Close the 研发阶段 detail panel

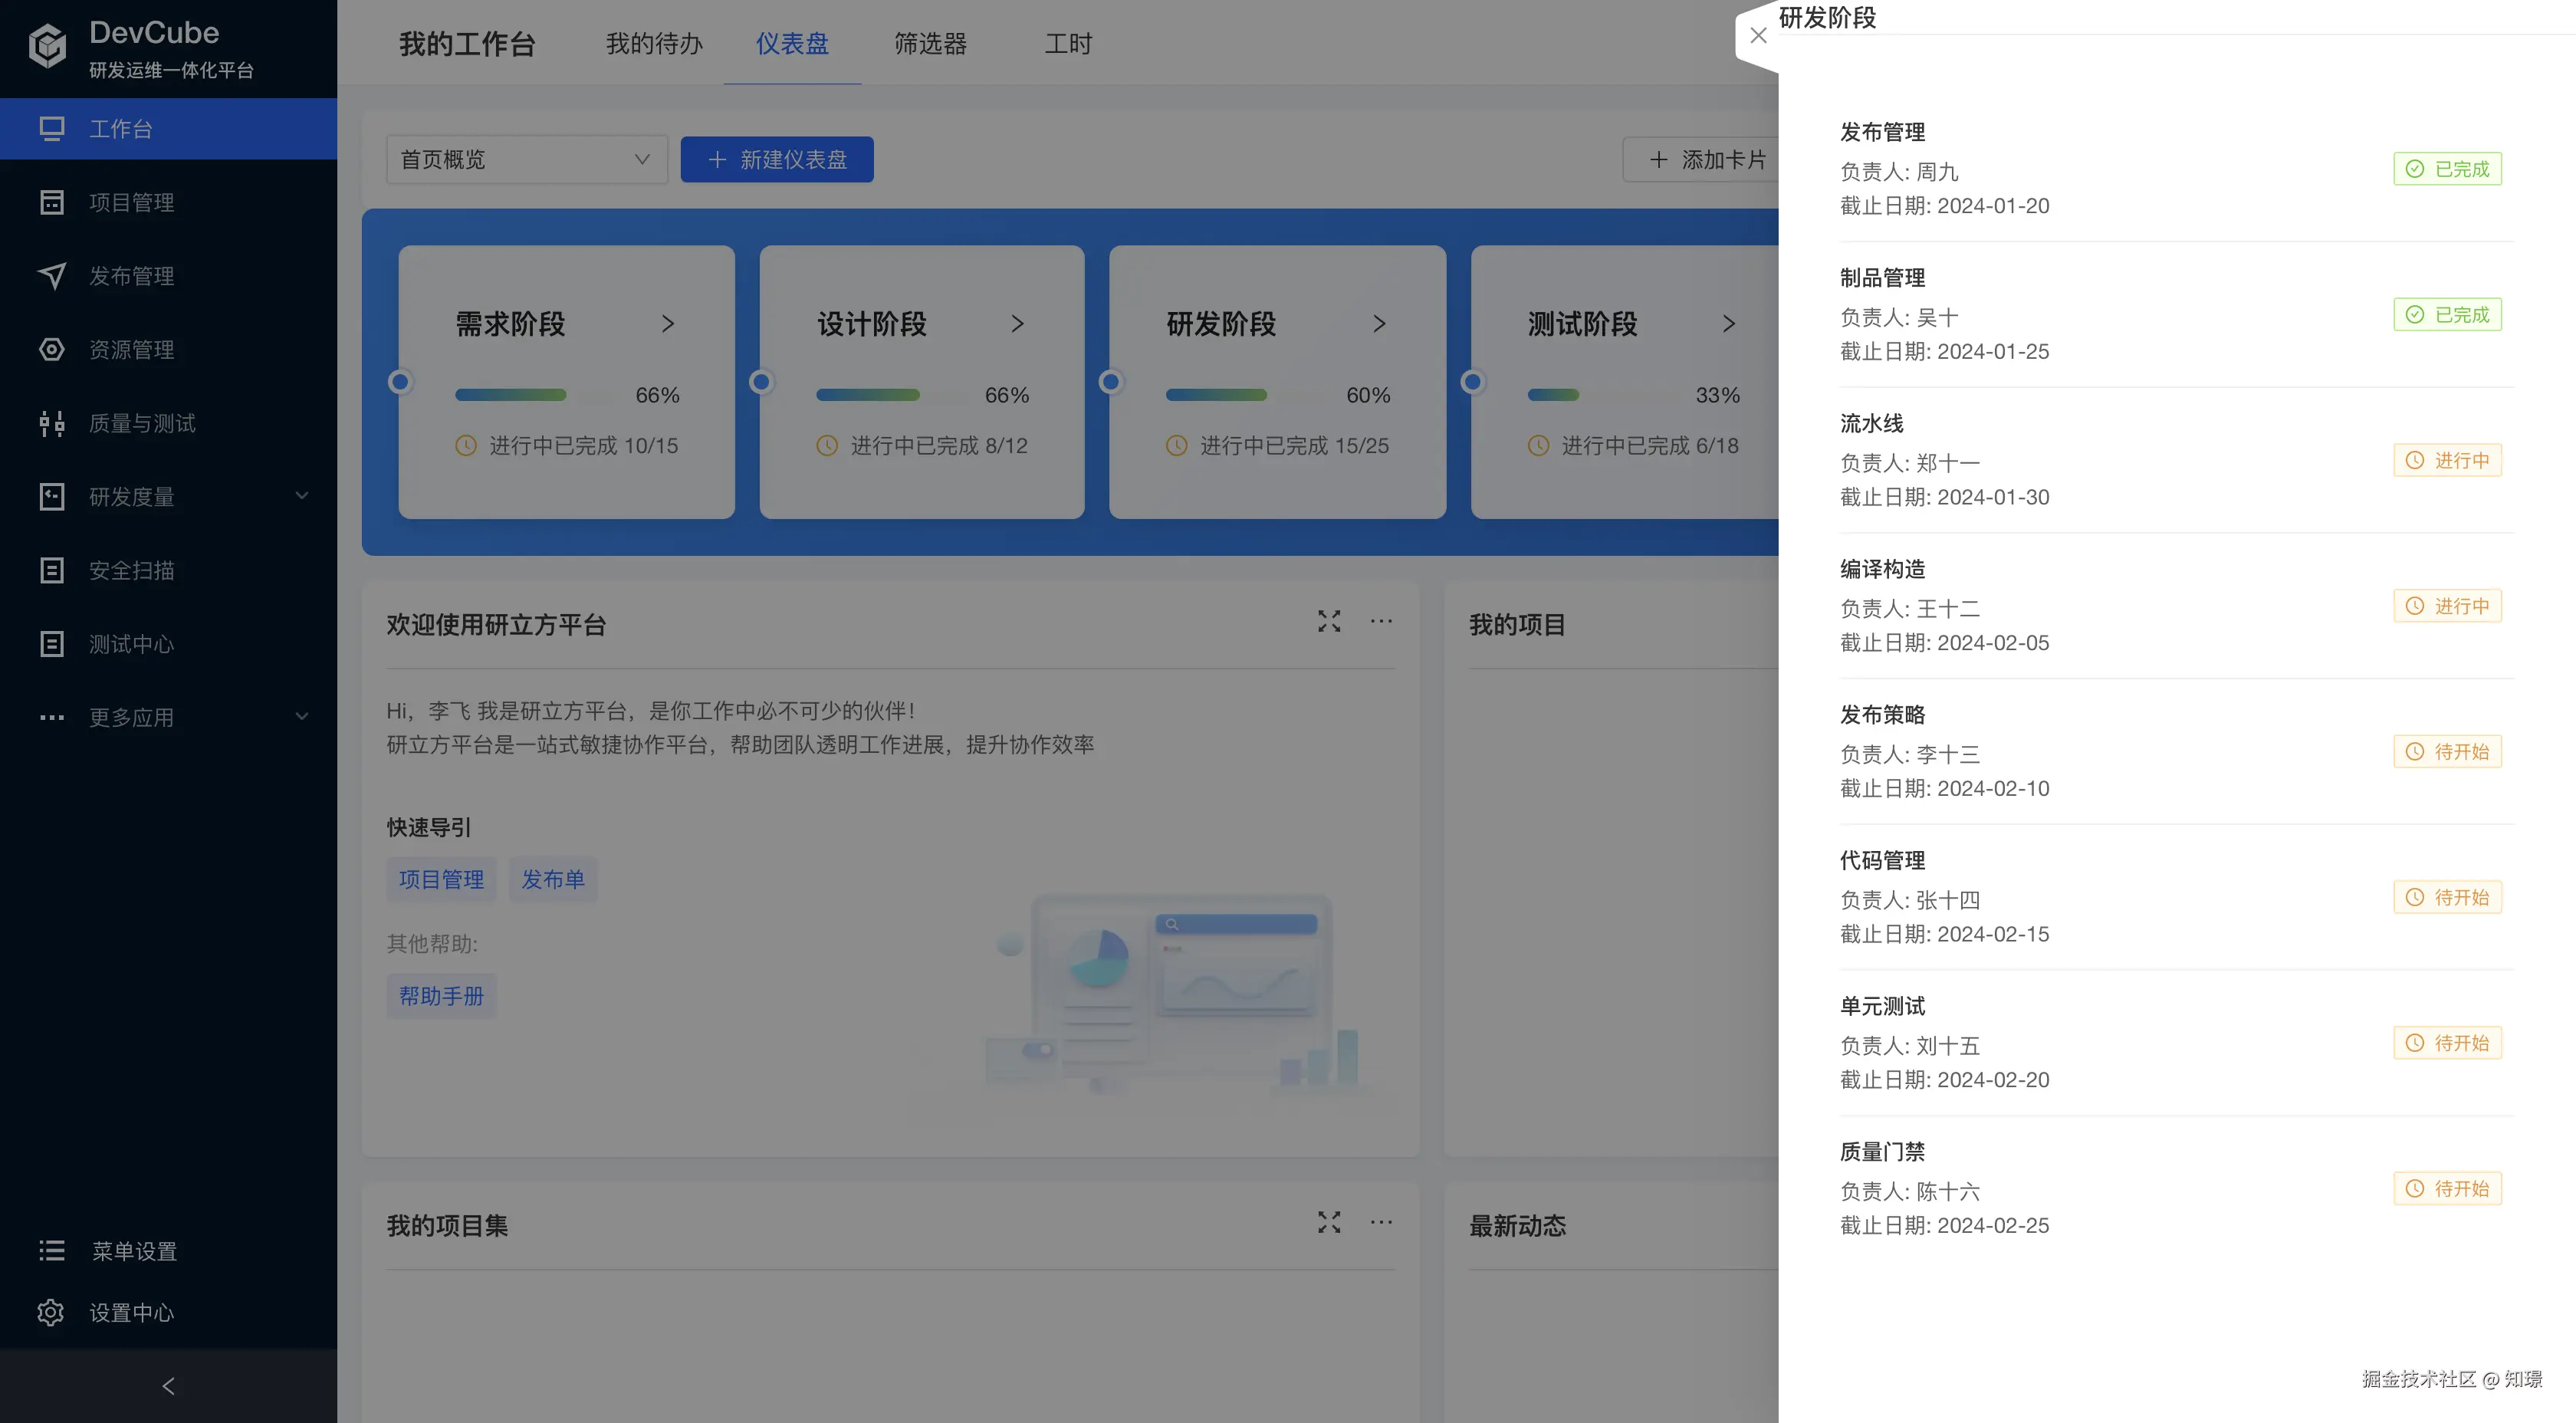point(1759,35)
